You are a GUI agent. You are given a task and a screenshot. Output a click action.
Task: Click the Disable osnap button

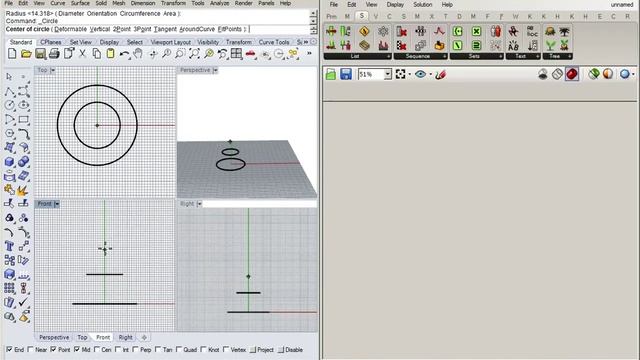coord(290,350)
